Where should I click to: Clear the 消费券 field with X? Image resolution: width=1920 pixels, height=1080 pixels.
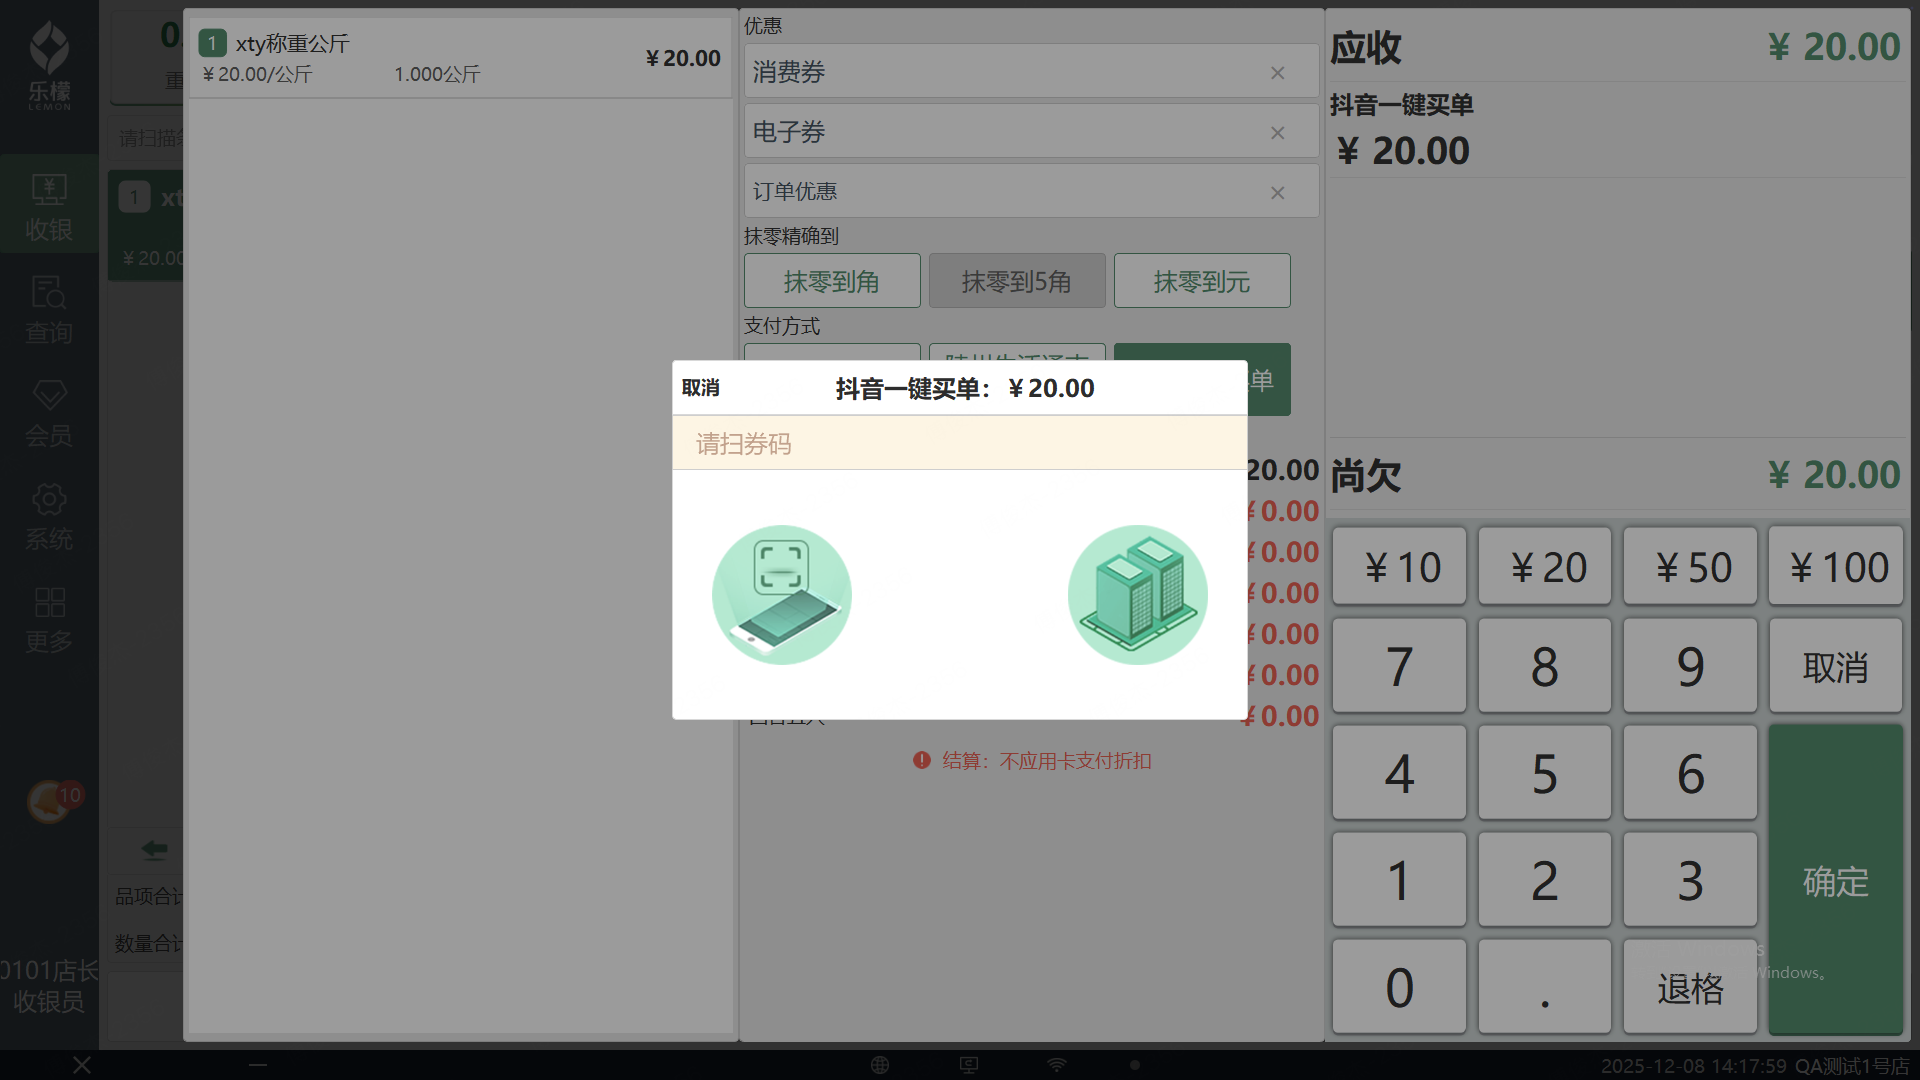point(1277,73)
